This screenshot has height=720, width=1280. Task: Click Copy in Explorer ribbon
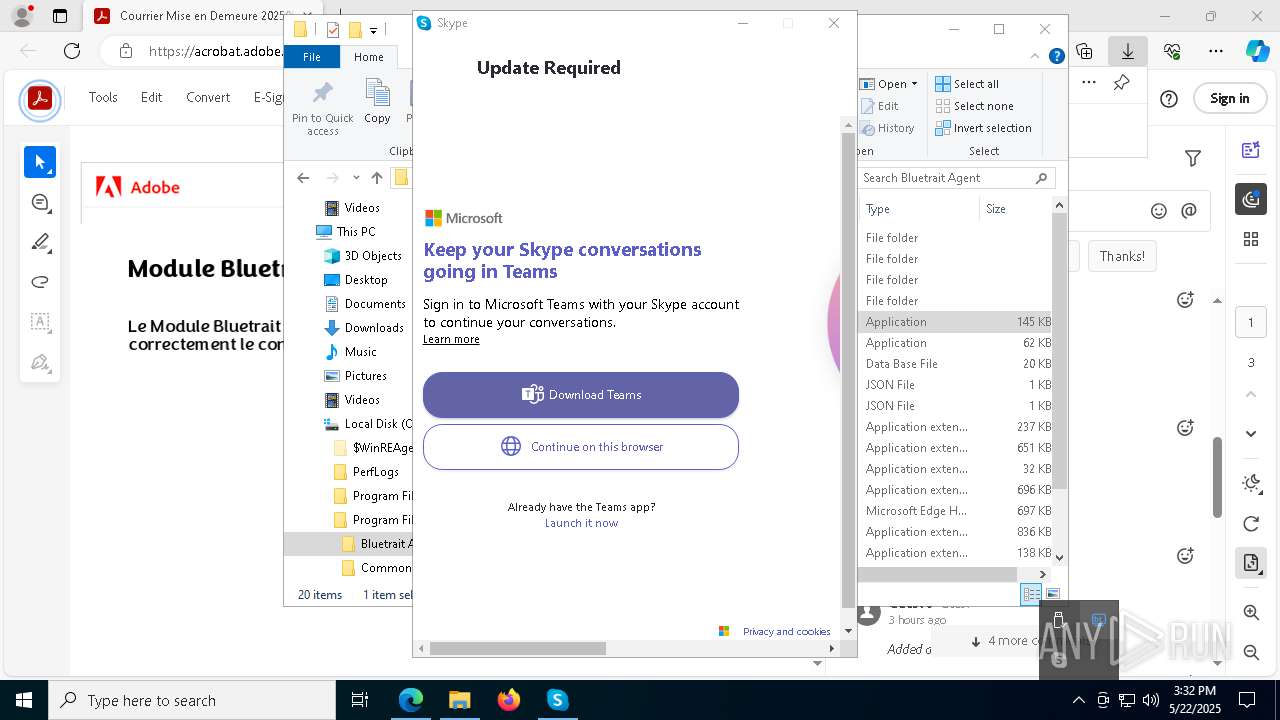point(377,102)
